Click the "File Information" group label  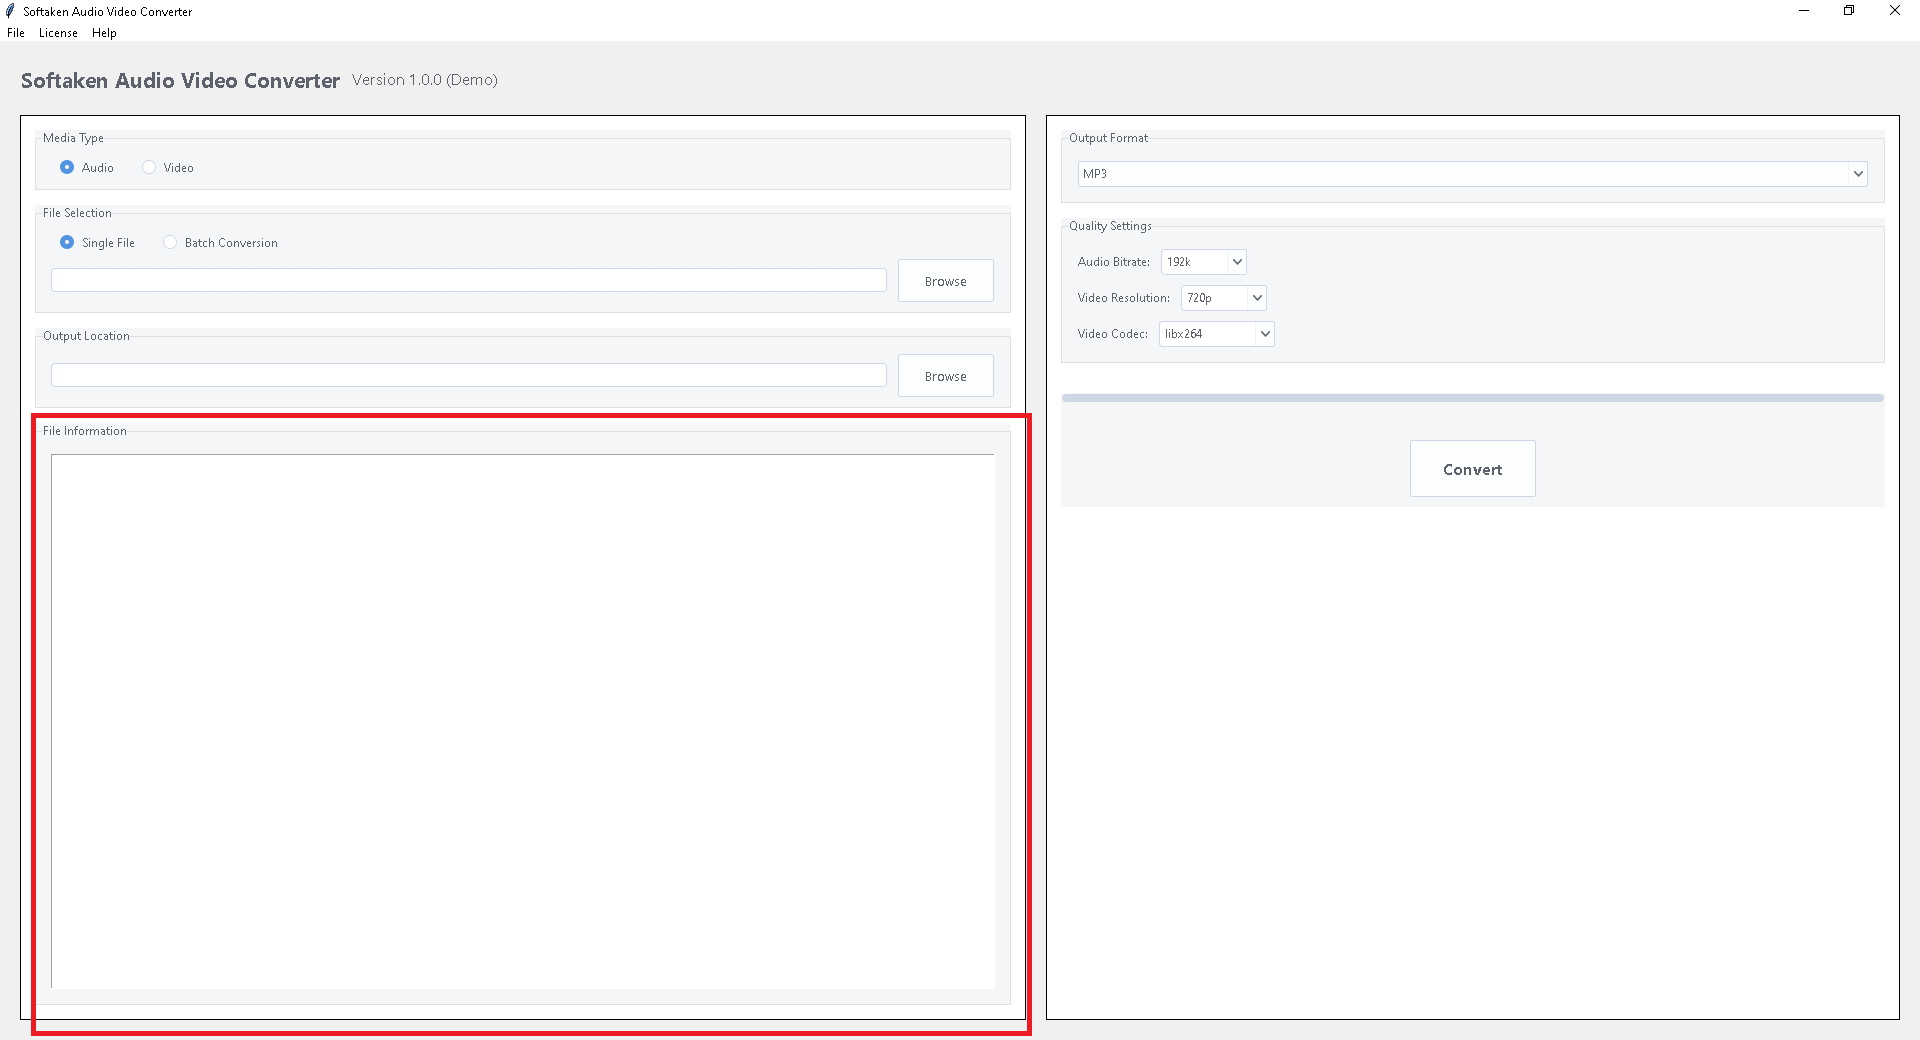85,431
